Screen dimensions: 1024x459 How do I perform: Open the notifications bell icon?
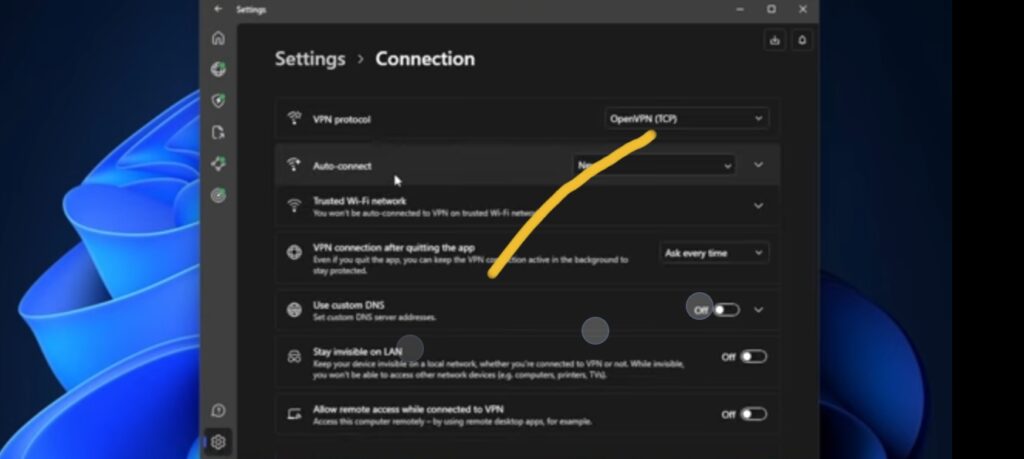[802, 40]
